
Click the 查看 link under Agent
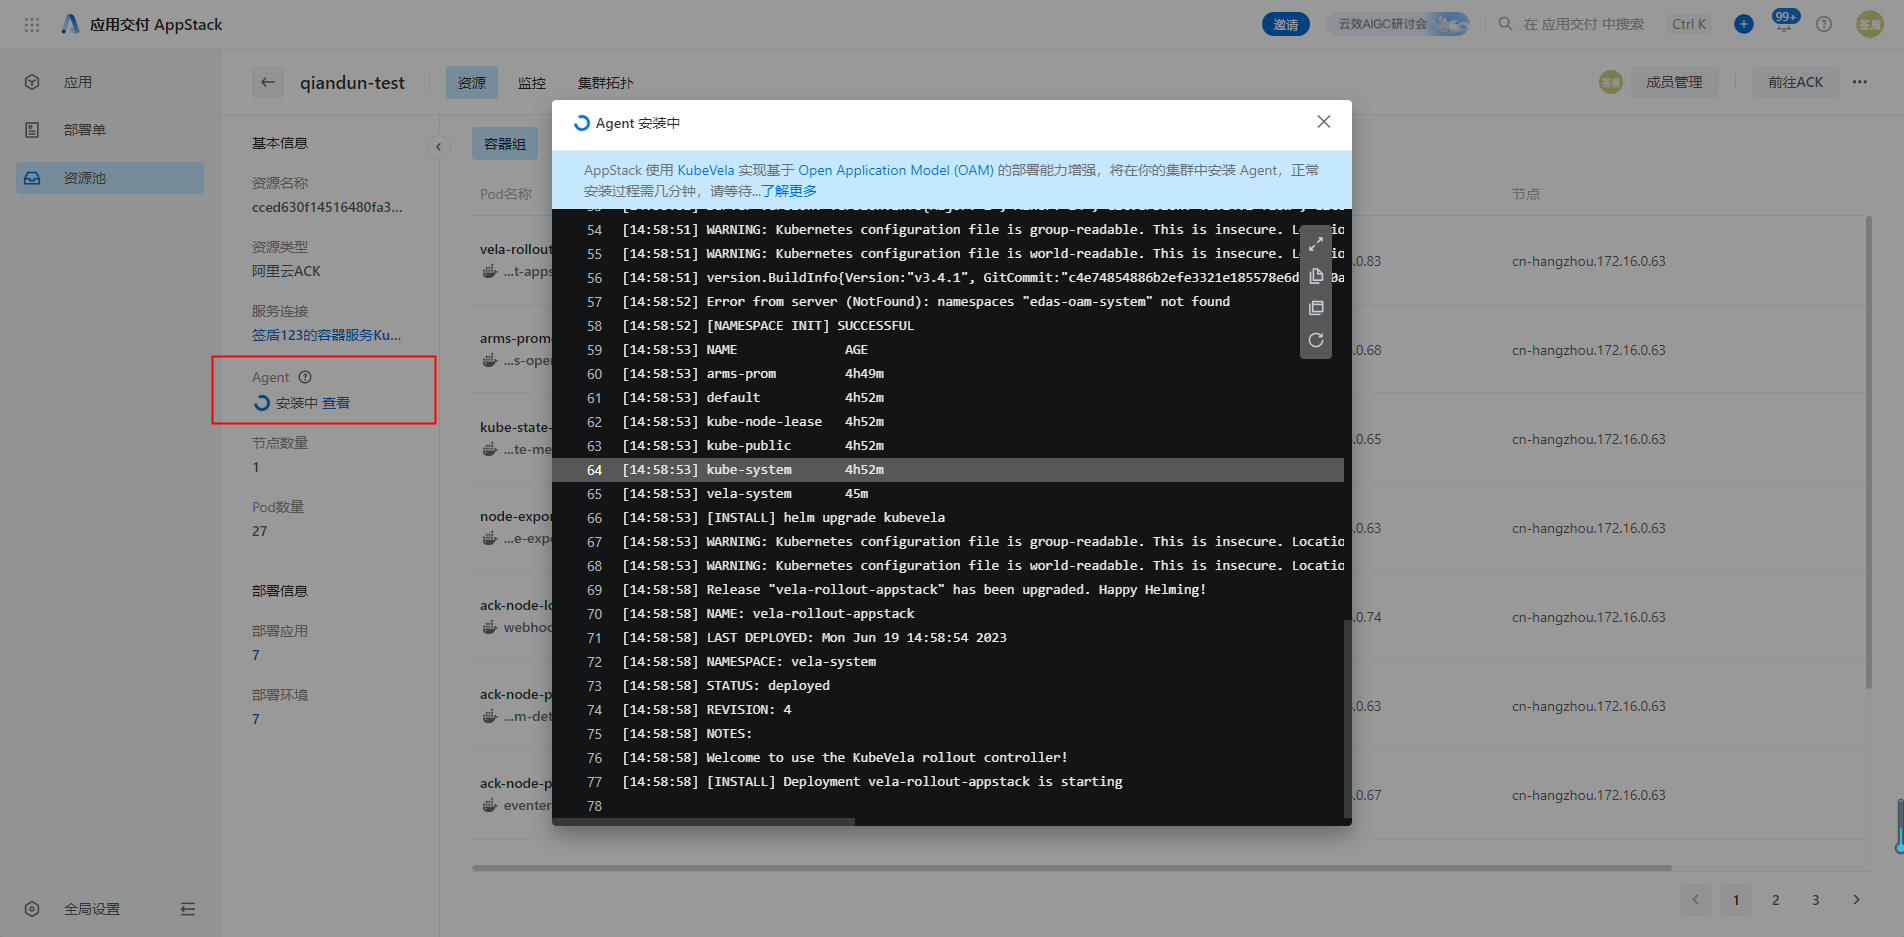click(336, 403)
